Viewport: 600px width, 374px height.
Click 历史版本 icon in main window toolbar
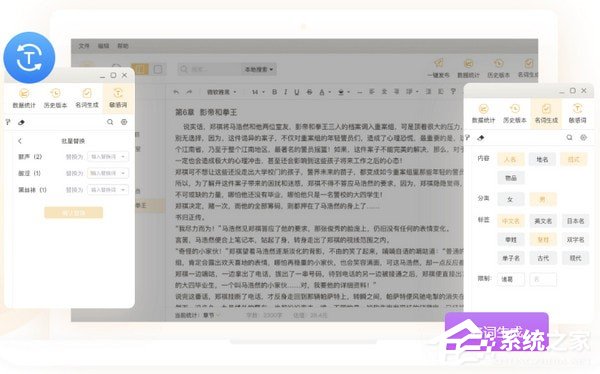point(498,68)
